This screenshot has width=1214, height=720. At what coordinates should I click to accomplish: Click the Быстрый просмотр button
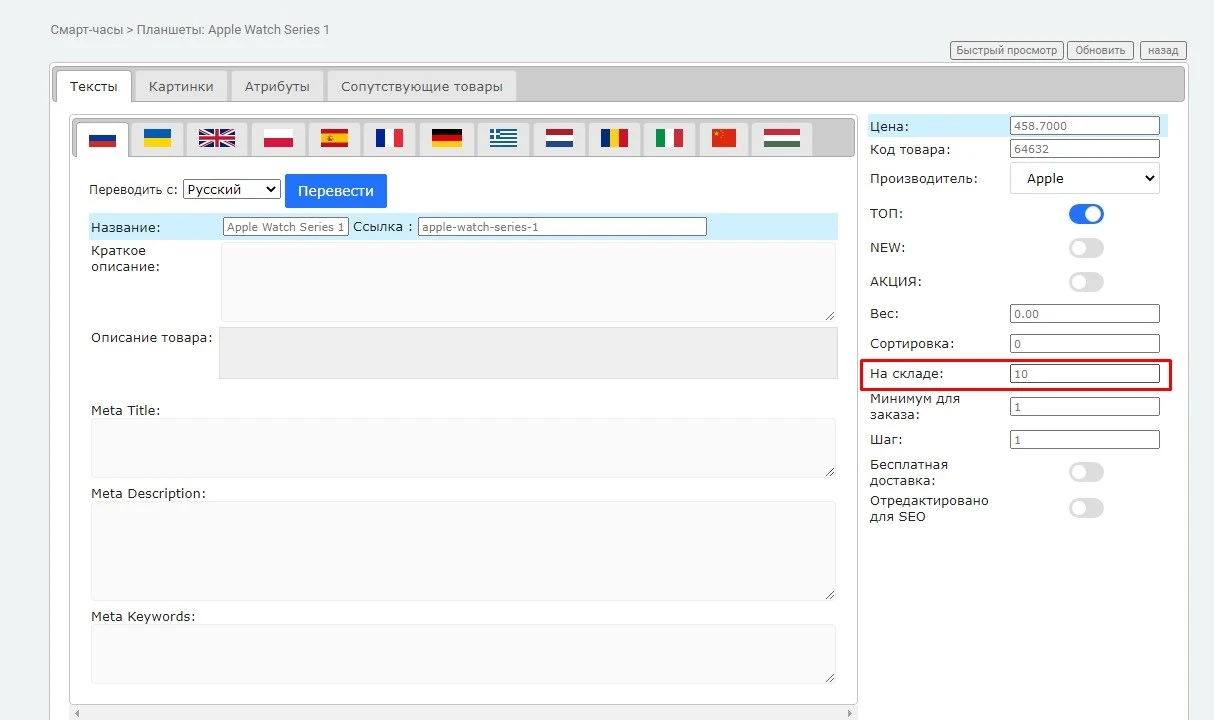click(x=1006, y=50)
